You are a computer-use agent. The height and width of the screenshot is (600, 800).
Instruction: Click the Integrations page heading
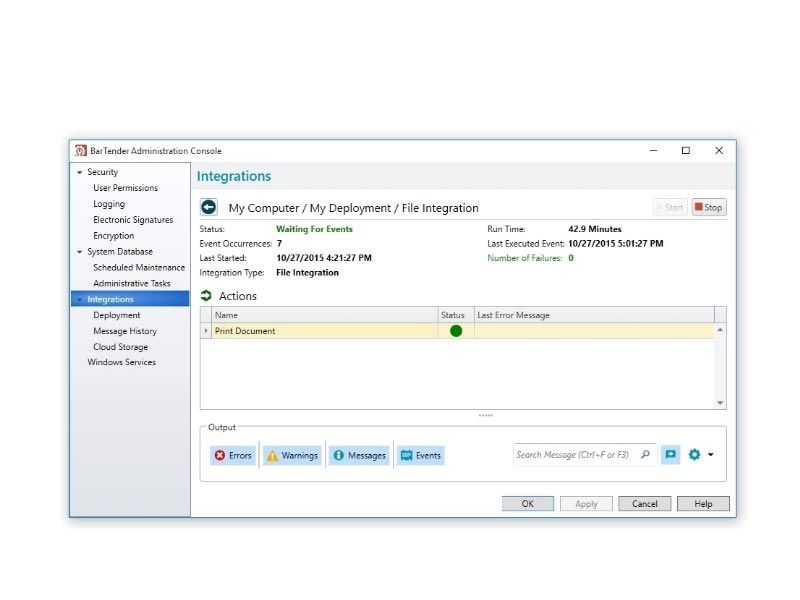pos(234,176)
